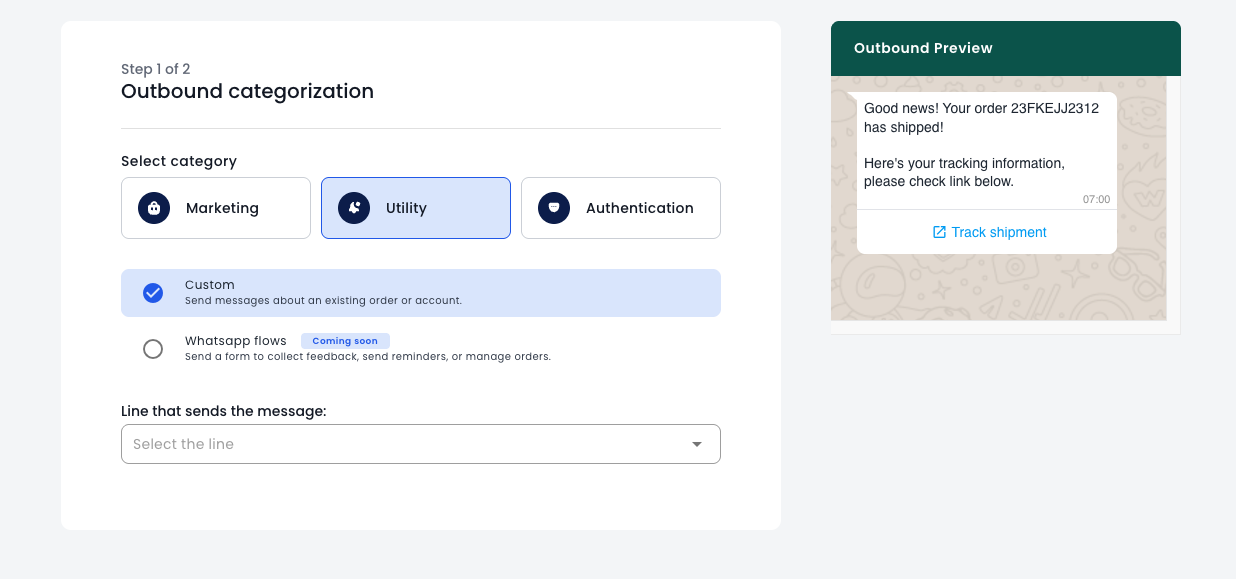This screenshot has height=579, width=1236.
Task: Click the 'Coming soon' badge
Action: pos(345,341)
